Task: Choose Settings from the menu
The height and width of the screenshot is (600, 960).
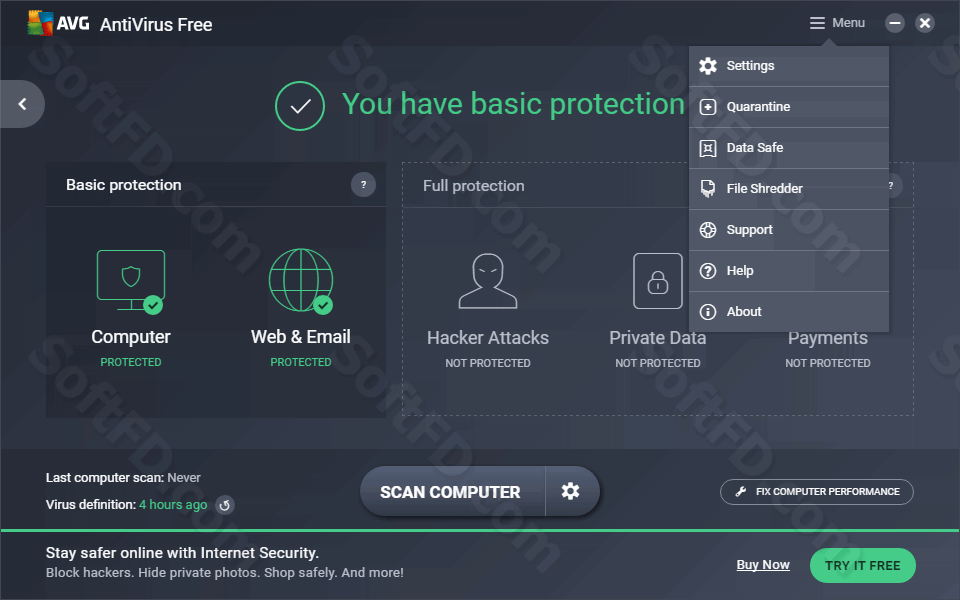Action: [x=789, y=66]
